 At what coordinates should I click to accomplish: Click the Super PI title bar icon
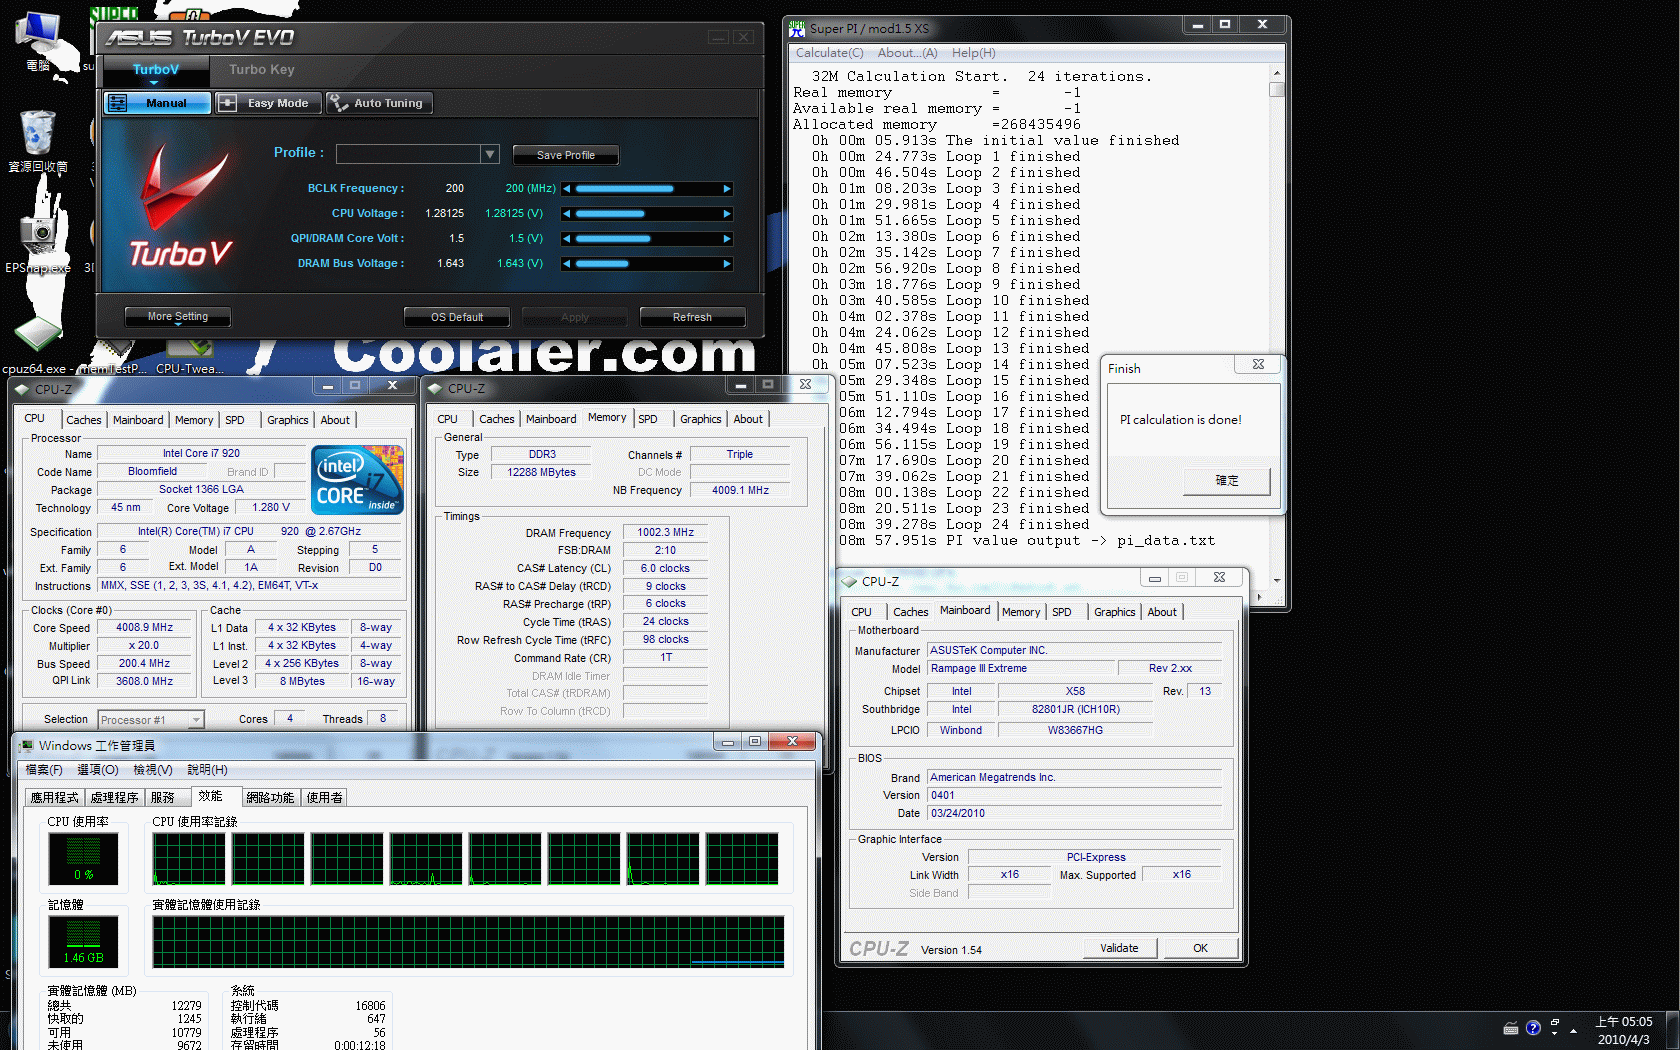point(797,29)
